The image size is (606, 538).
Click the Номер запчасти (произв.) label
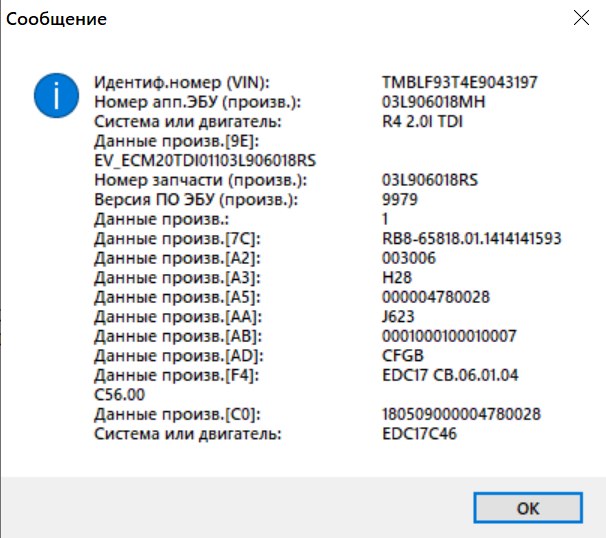(200, 180)
